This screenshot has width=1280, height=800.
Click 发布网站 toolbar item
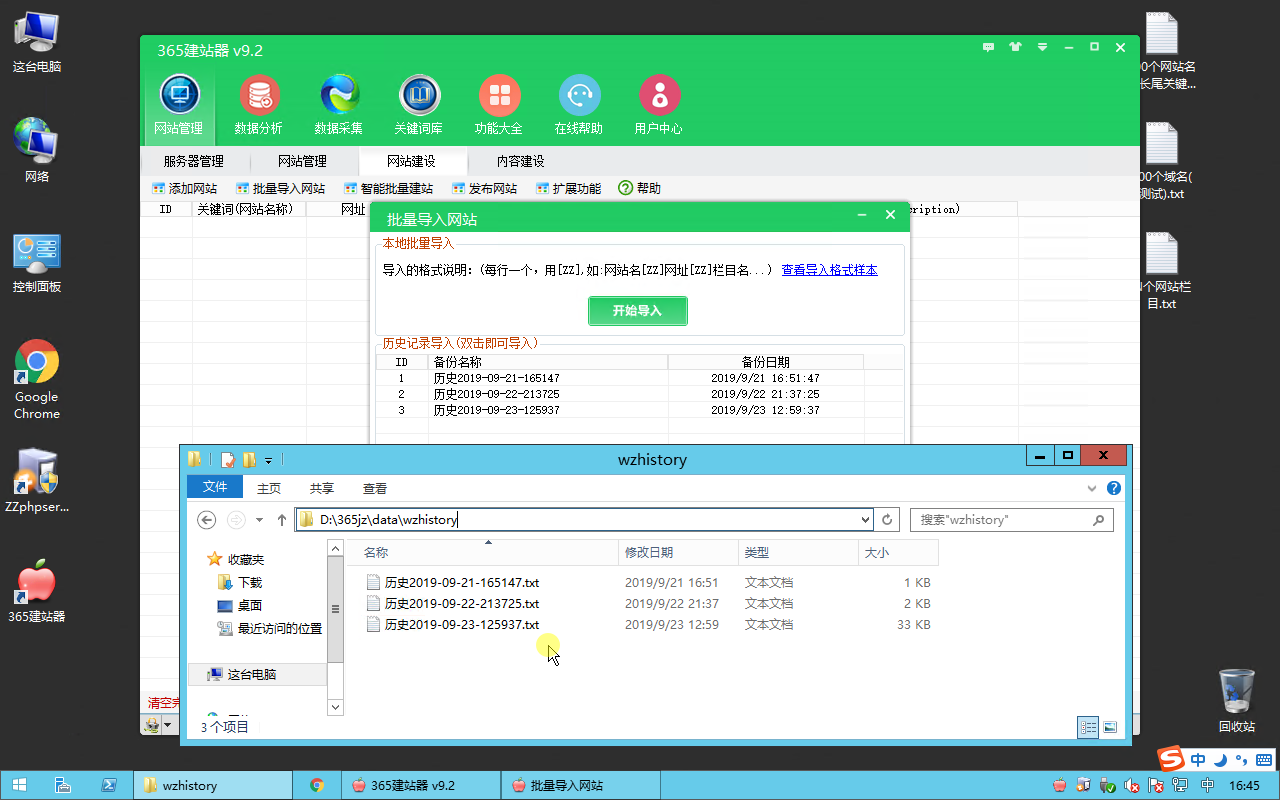tap(485, 188)
